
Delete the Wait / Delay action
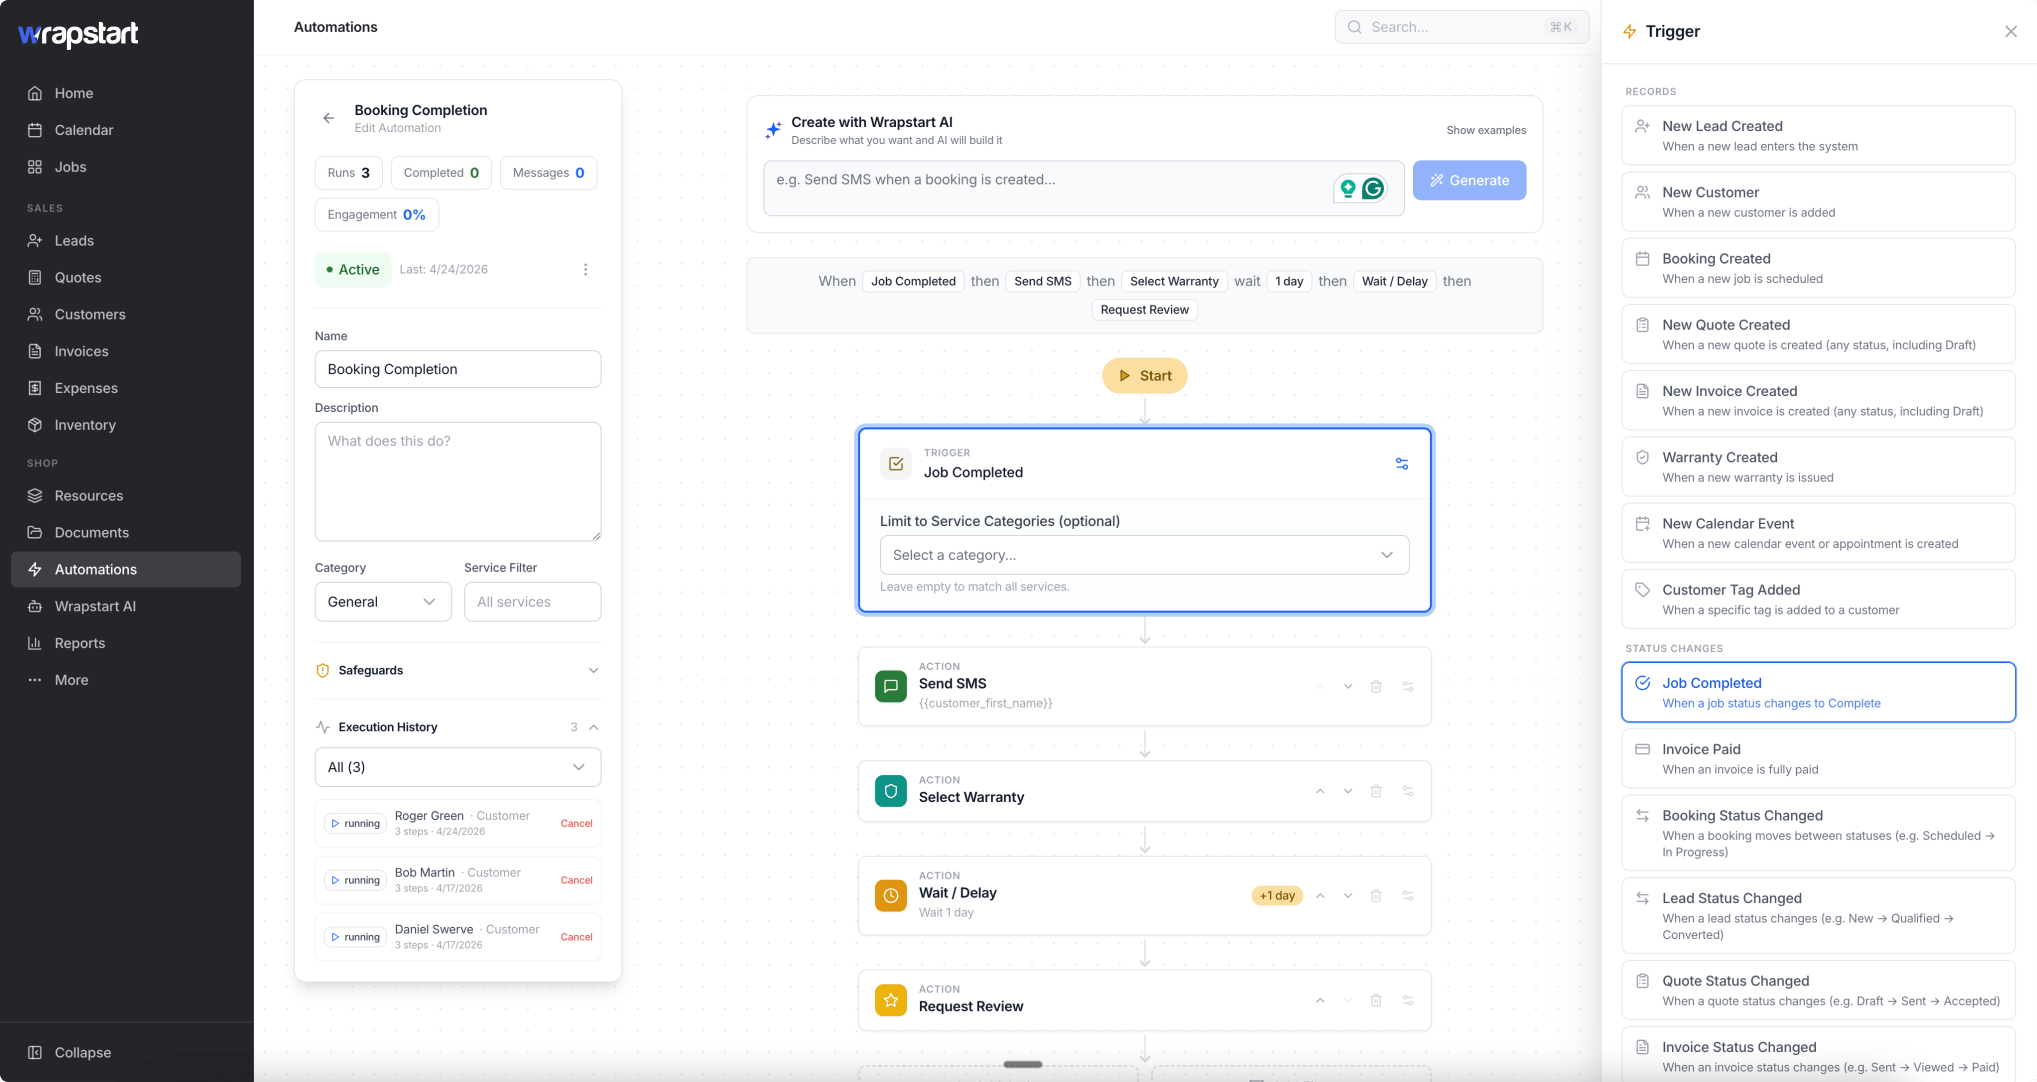(x=1376, y=896)
